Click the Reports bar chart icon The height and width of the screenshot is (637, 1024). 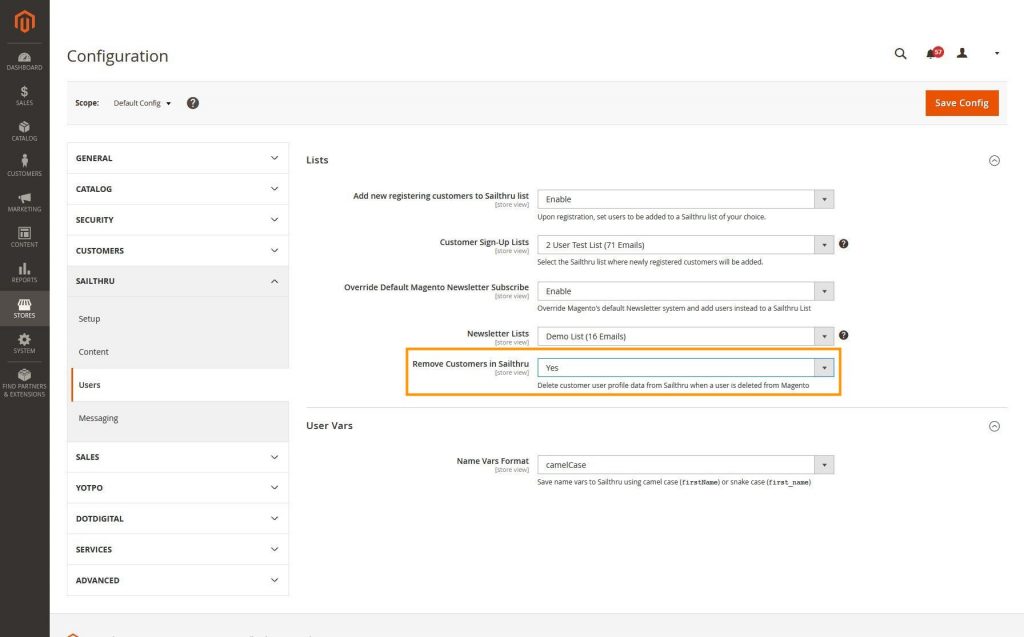point(24,272)
